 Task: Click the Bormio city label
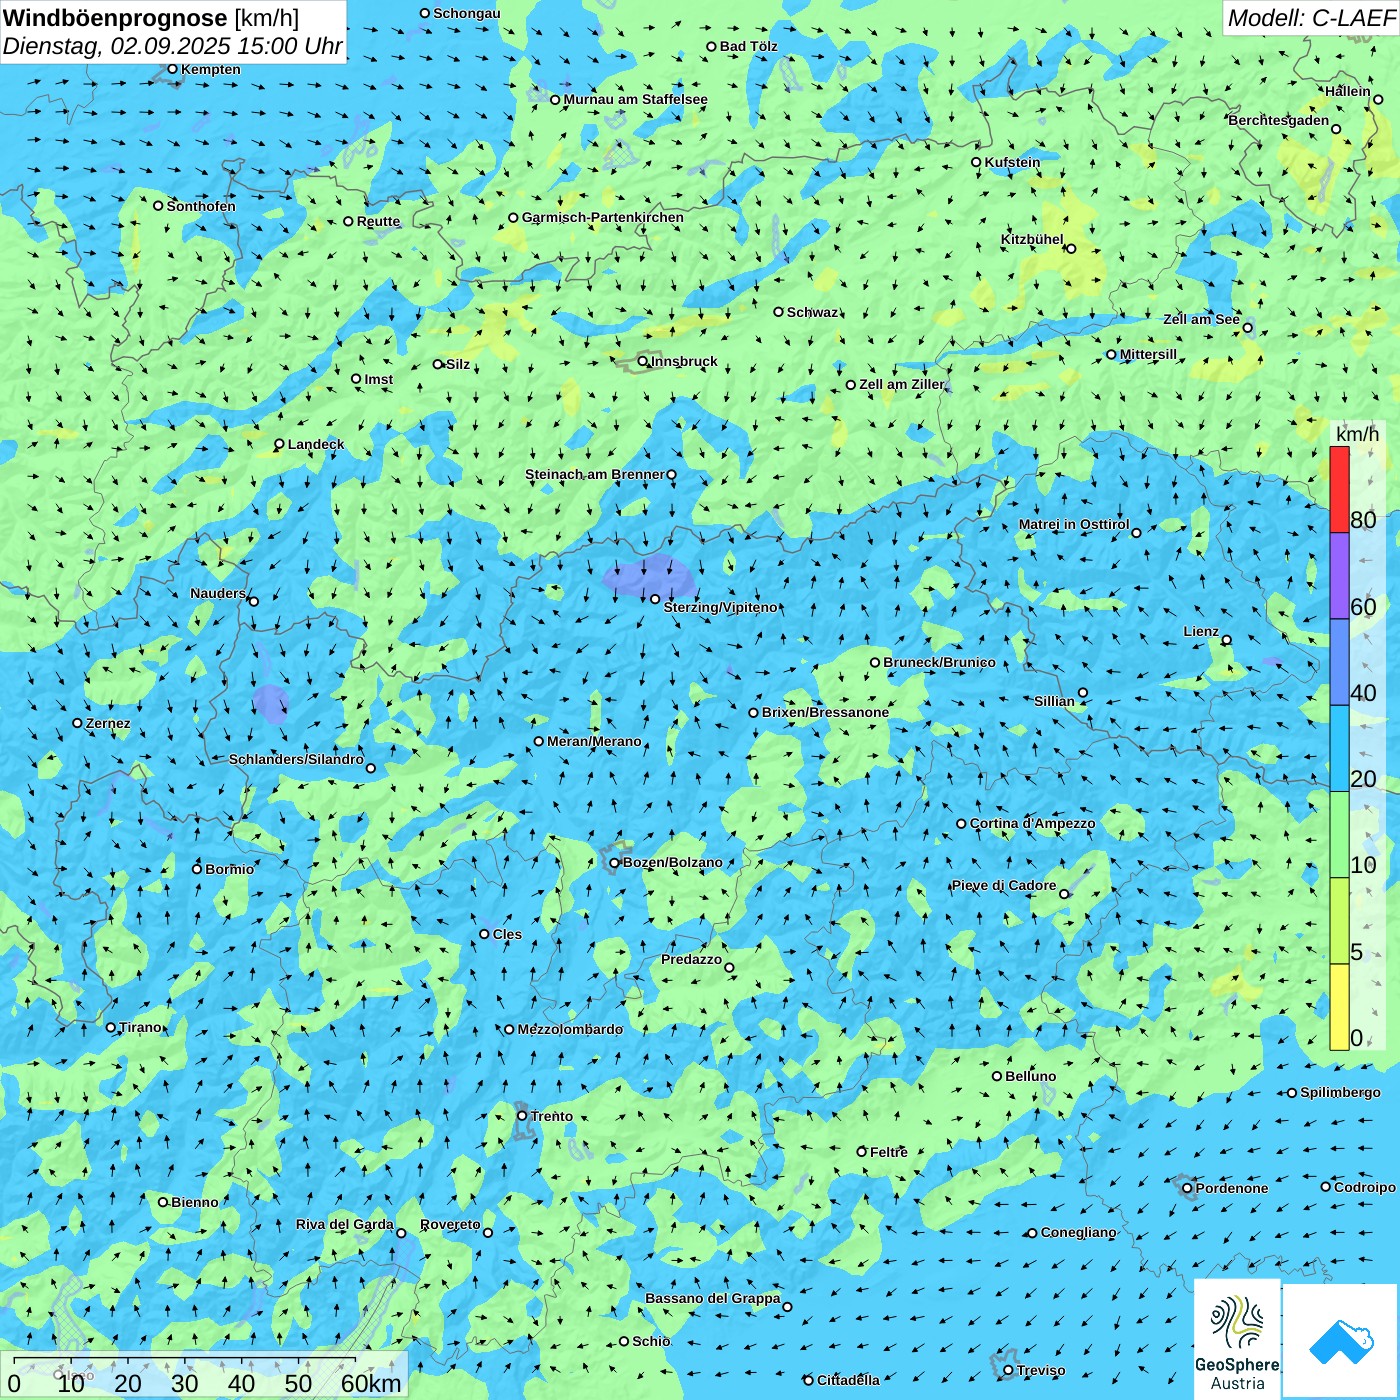tap(229, 869)
